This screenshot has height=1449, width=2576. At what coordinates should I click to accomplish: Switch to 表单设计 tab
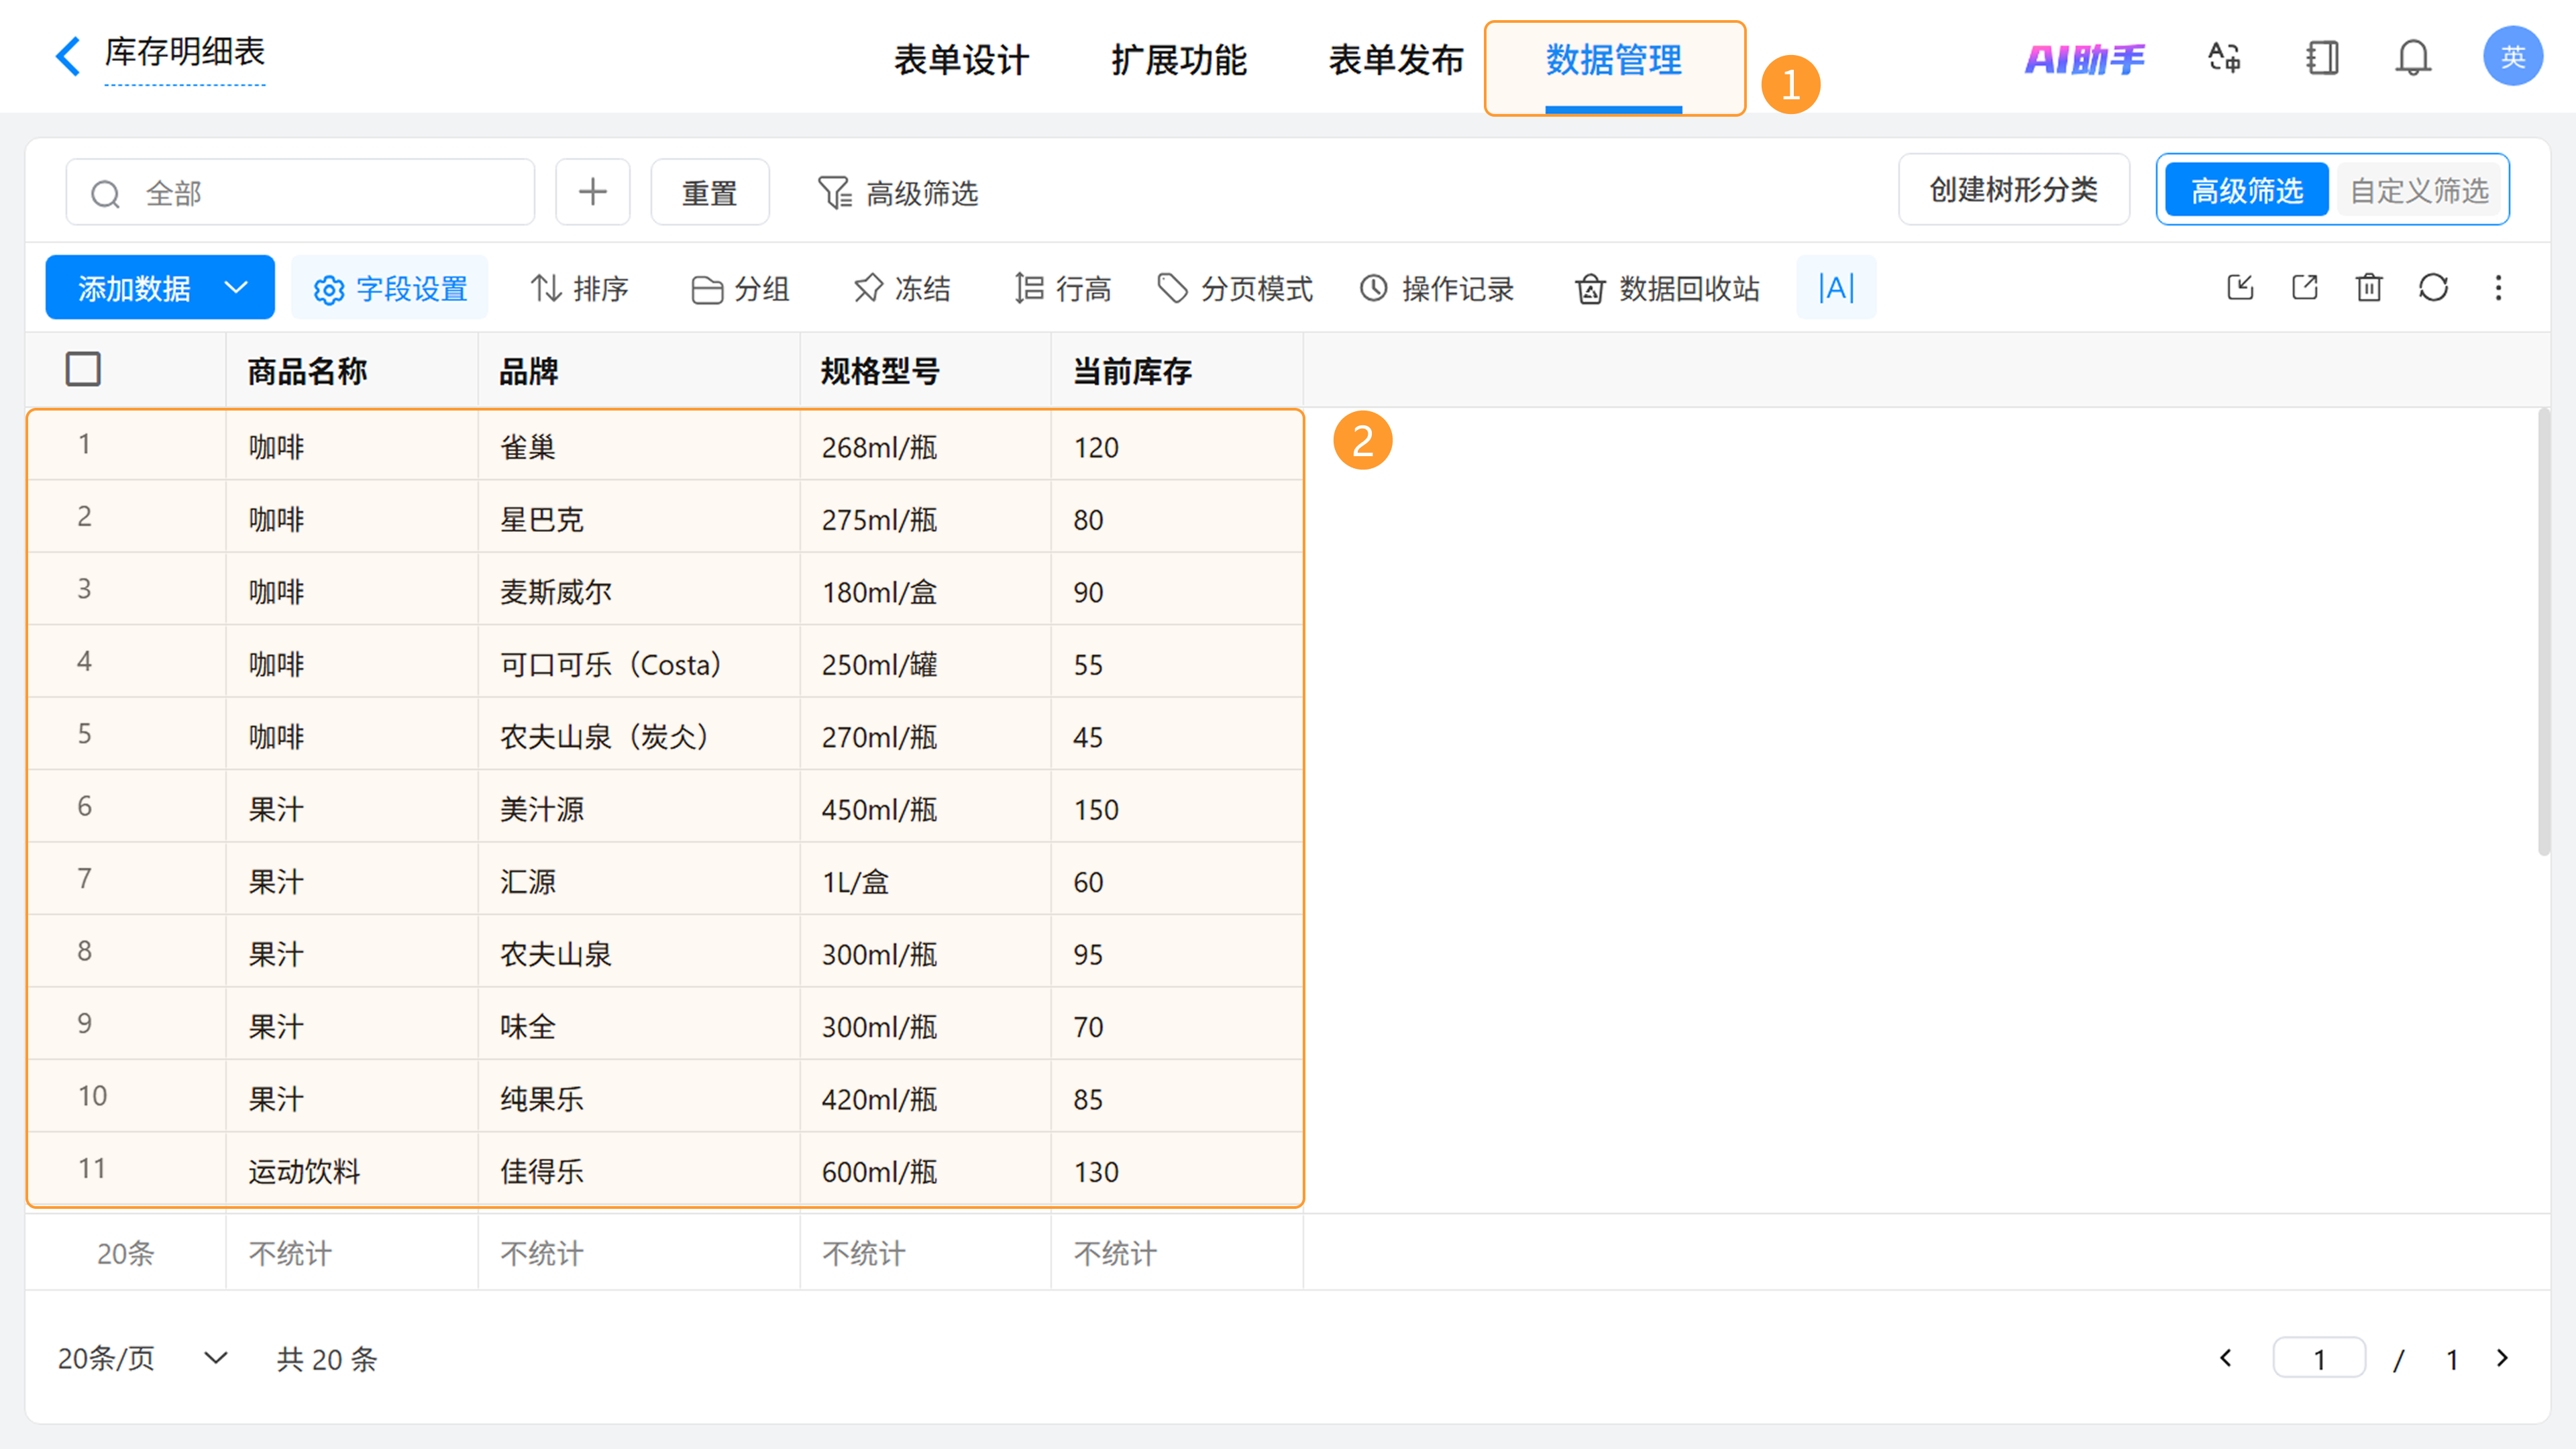961,60
